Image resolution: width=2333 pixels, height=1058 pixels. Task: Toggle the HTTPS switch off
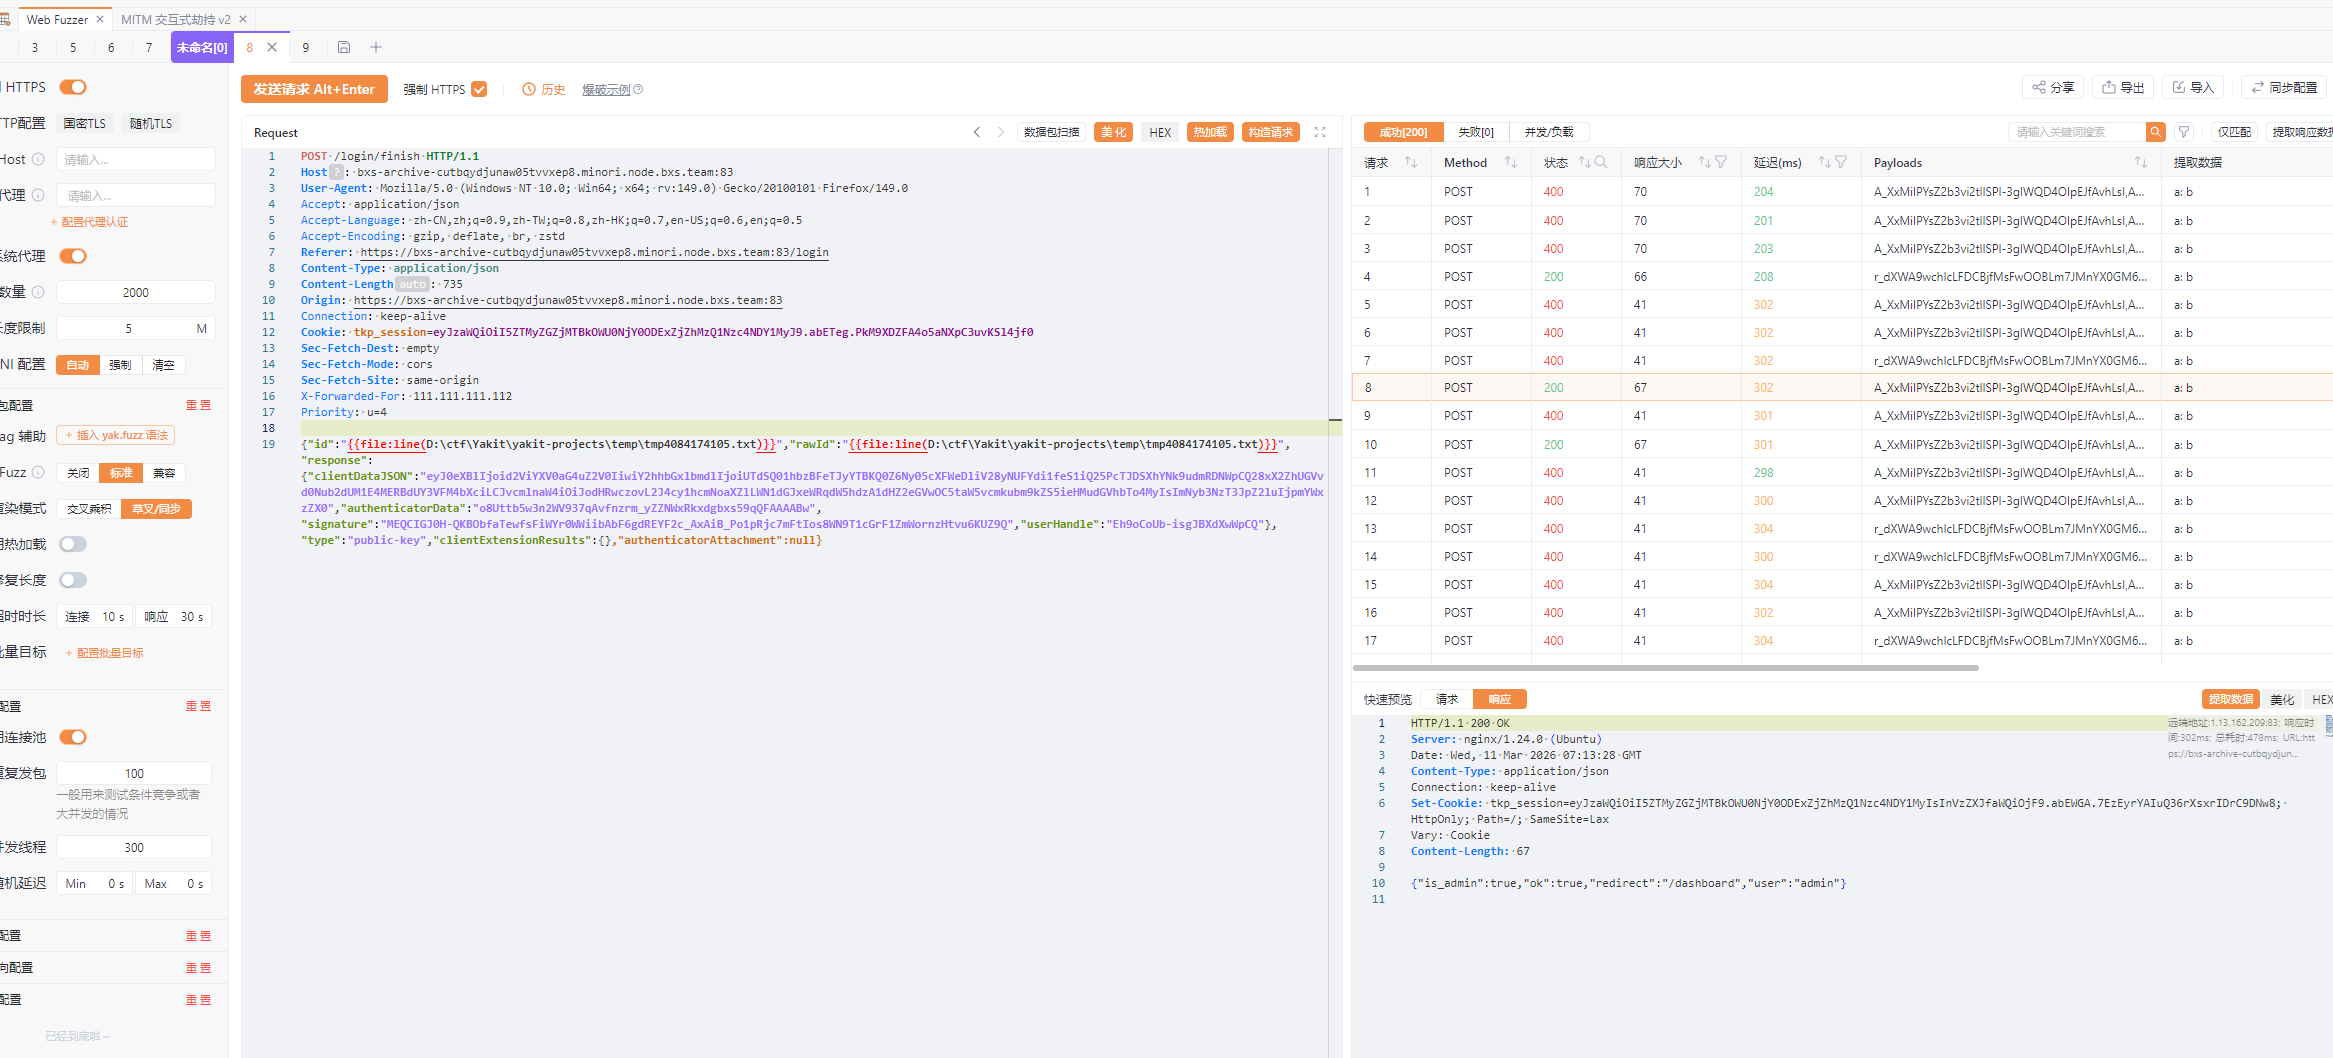73,87
